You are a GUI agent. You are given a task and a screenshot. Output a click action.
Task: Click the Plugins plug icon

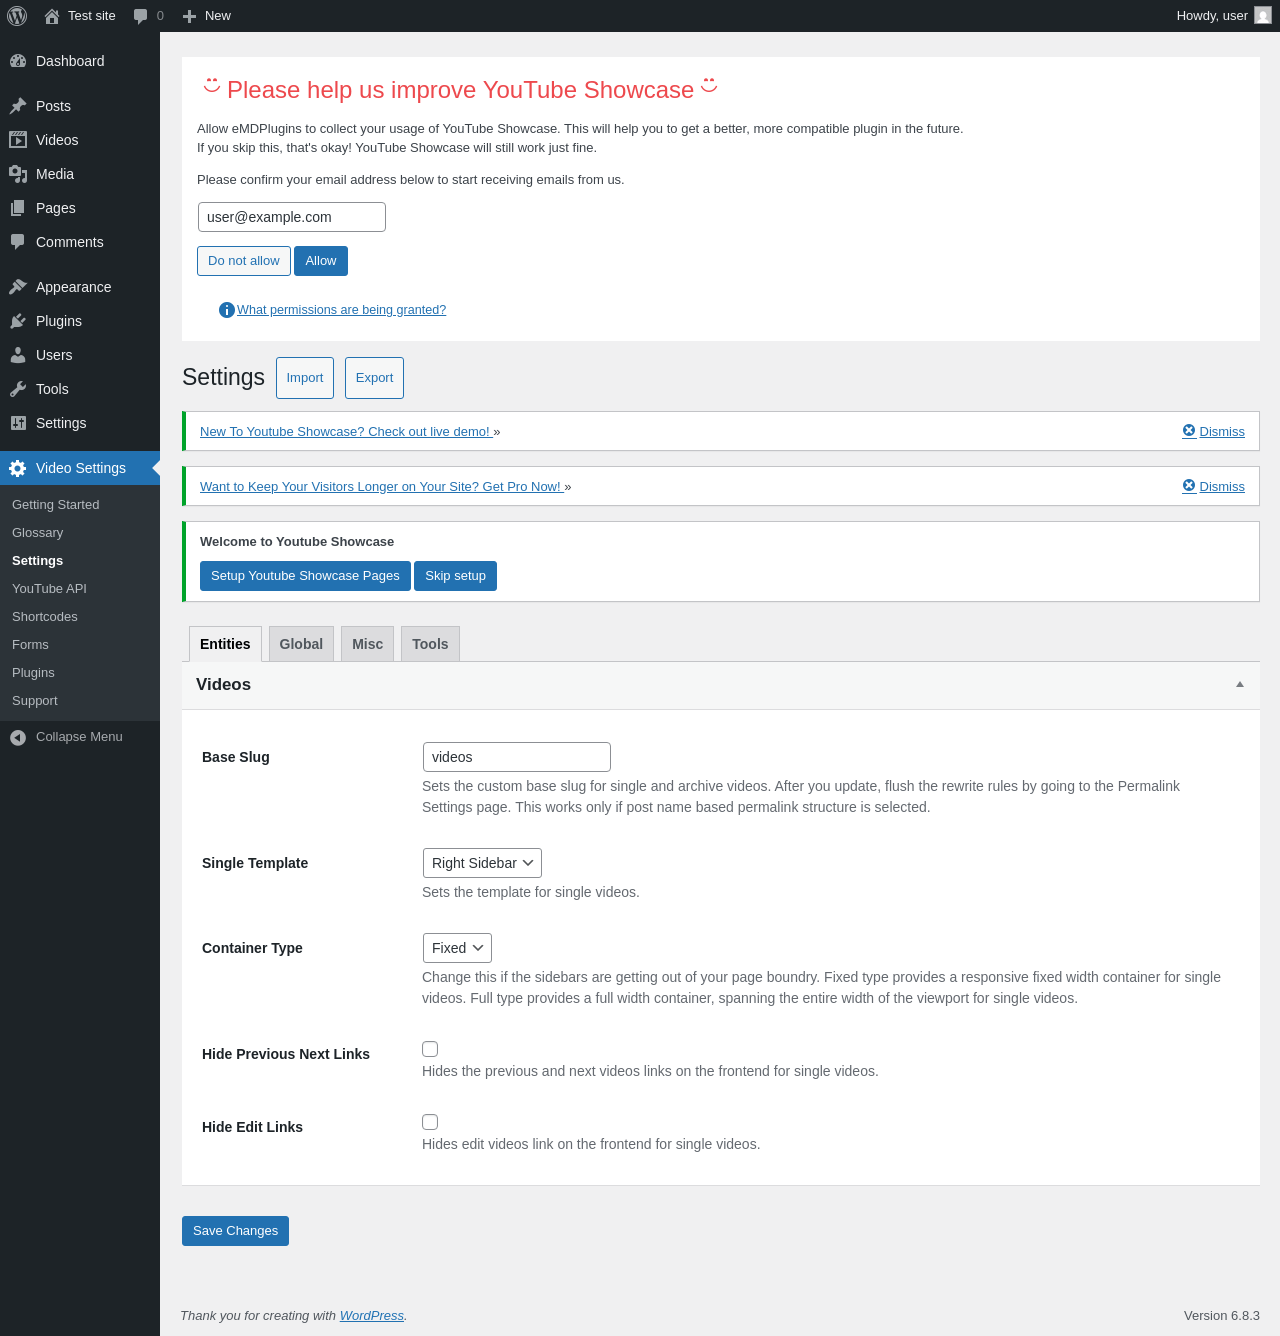[x=18, y=321]
